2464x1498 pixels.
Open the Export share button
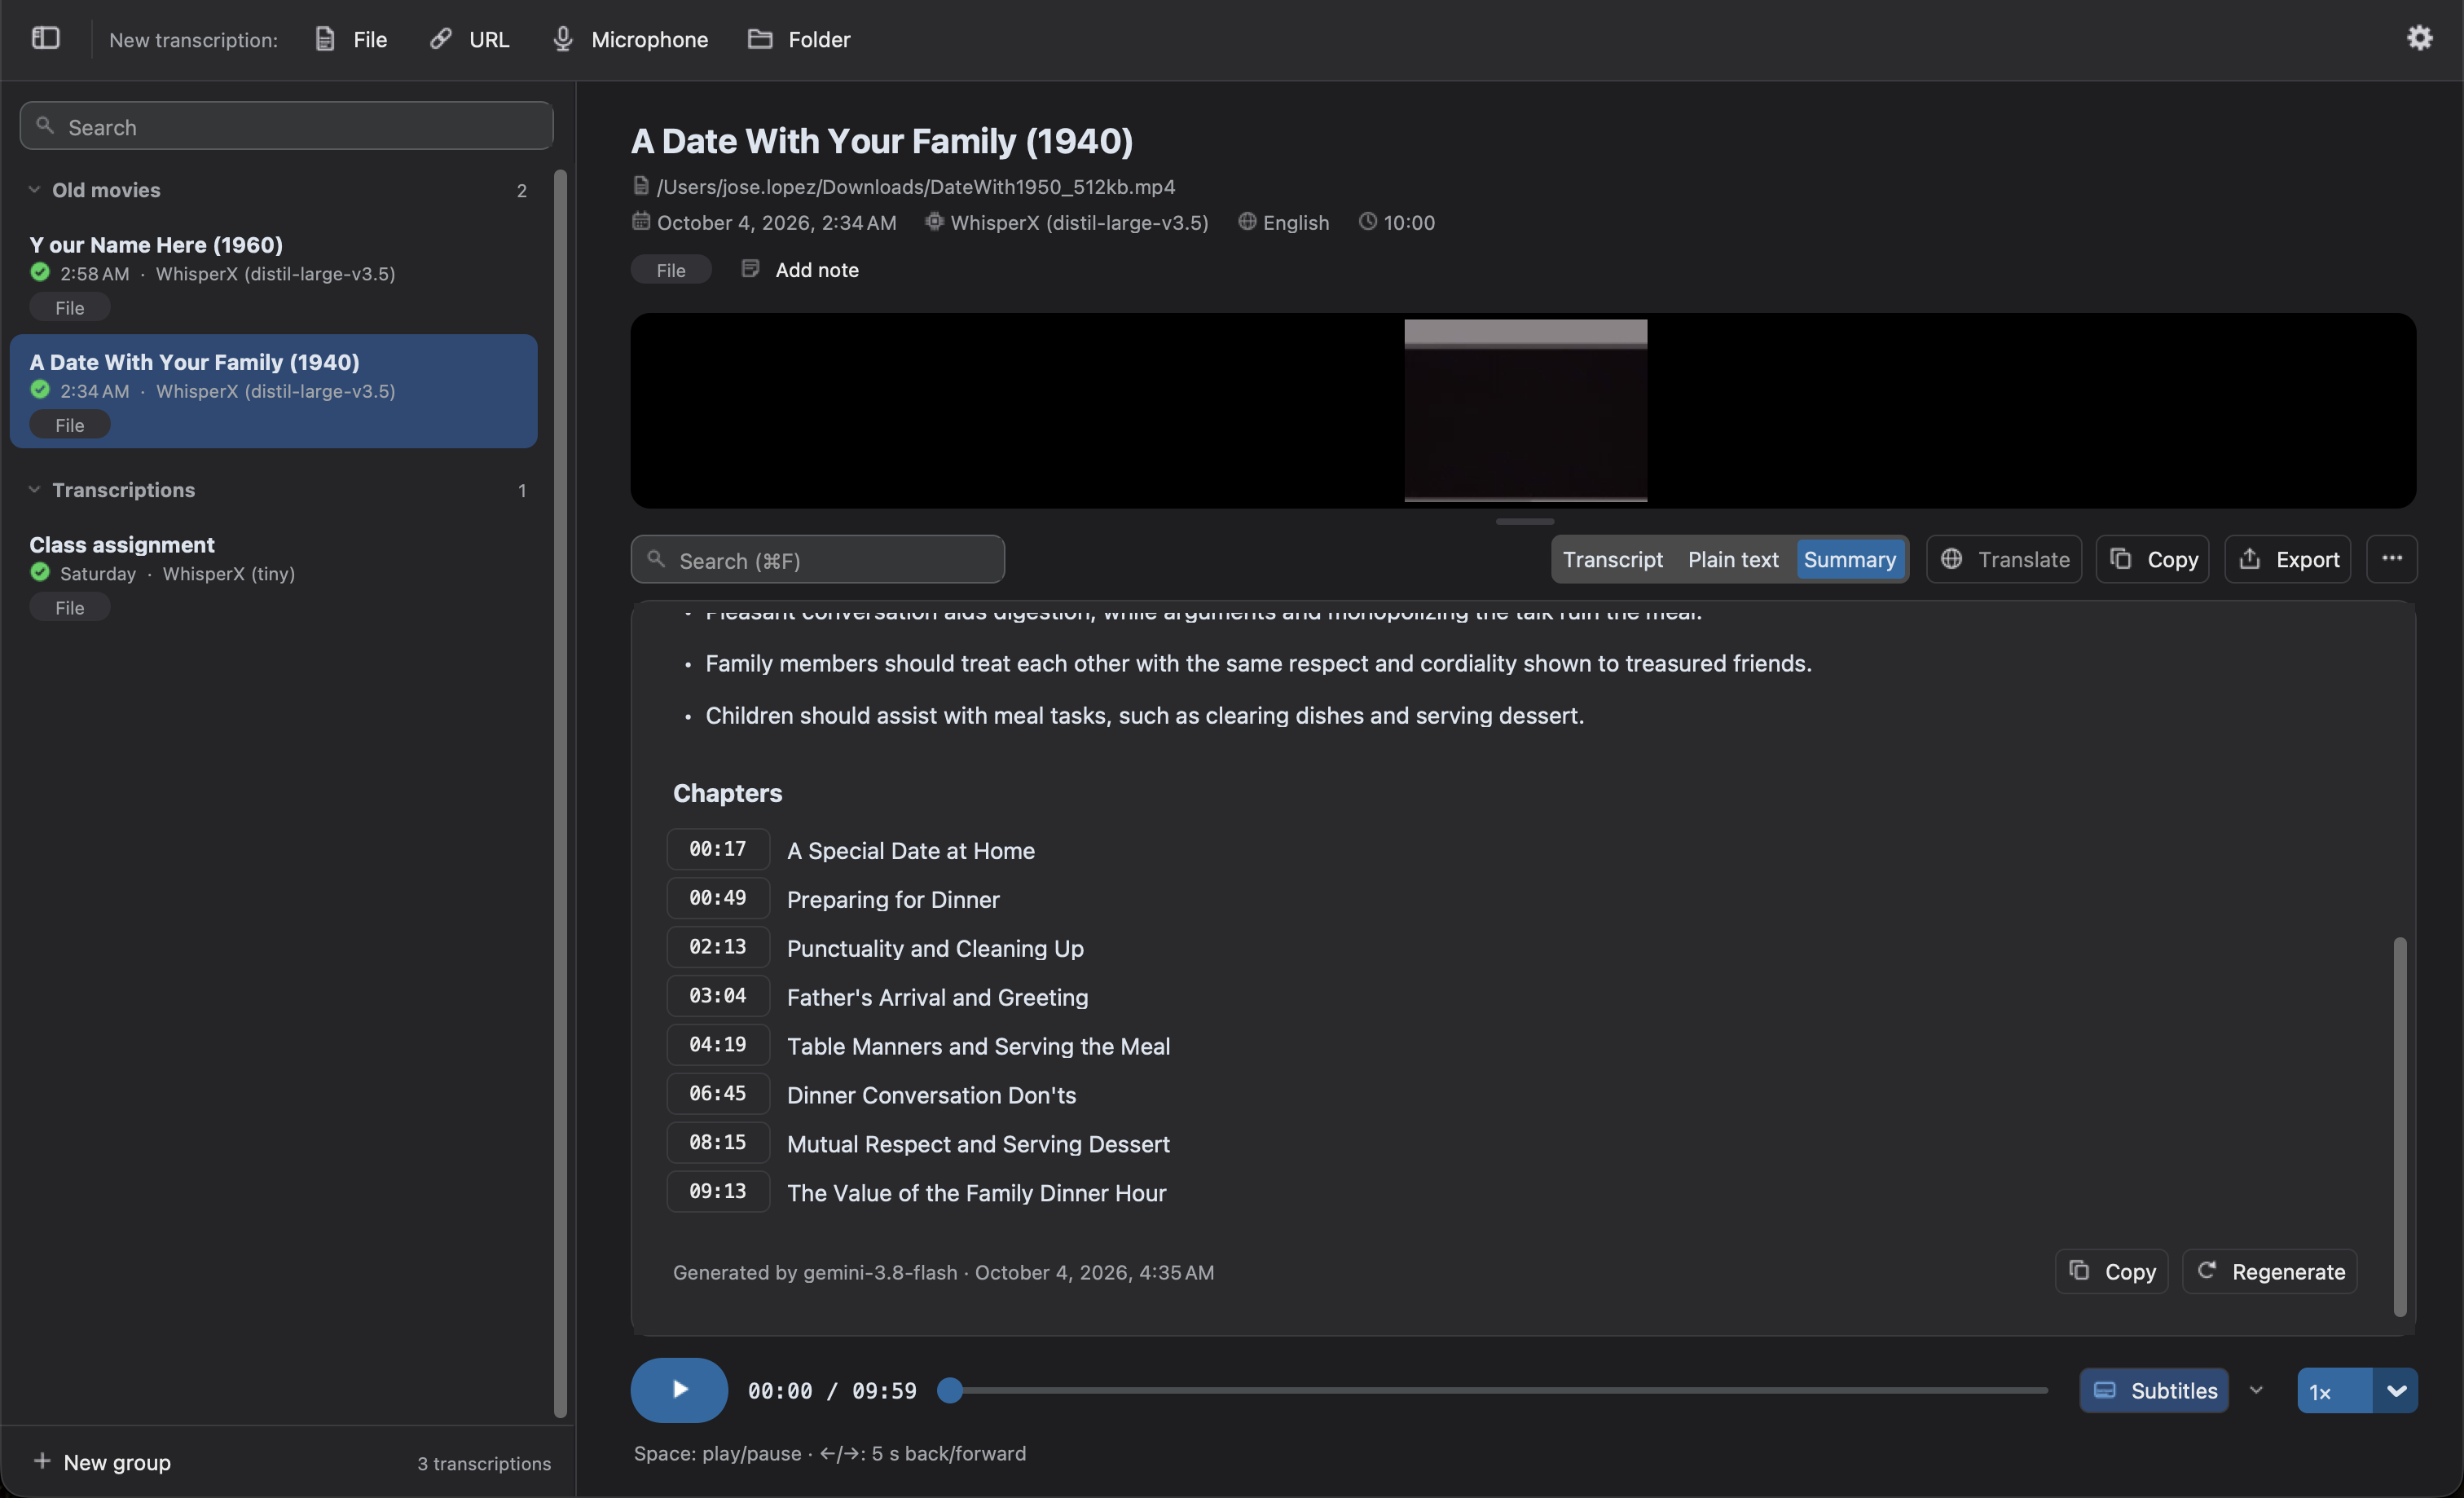pos(2287,559)
